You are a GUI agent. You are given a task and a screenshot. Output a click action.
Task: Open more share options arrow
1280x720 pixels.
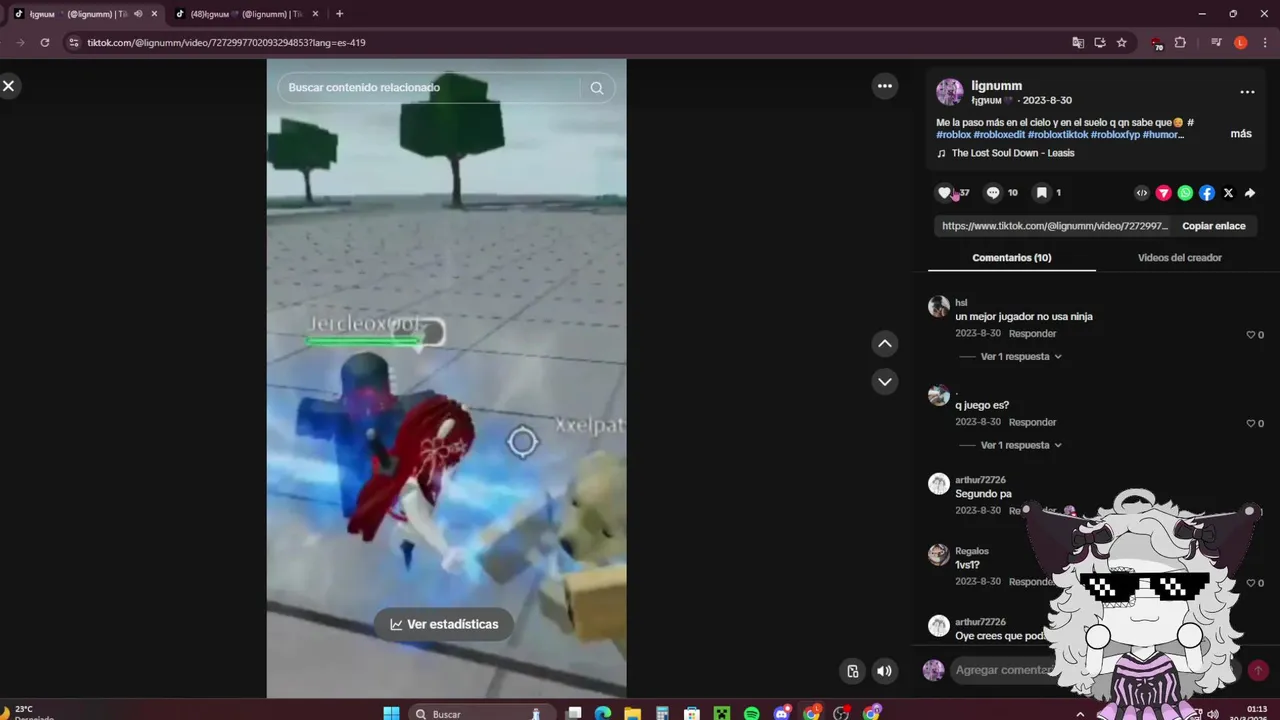[1250, 193]
